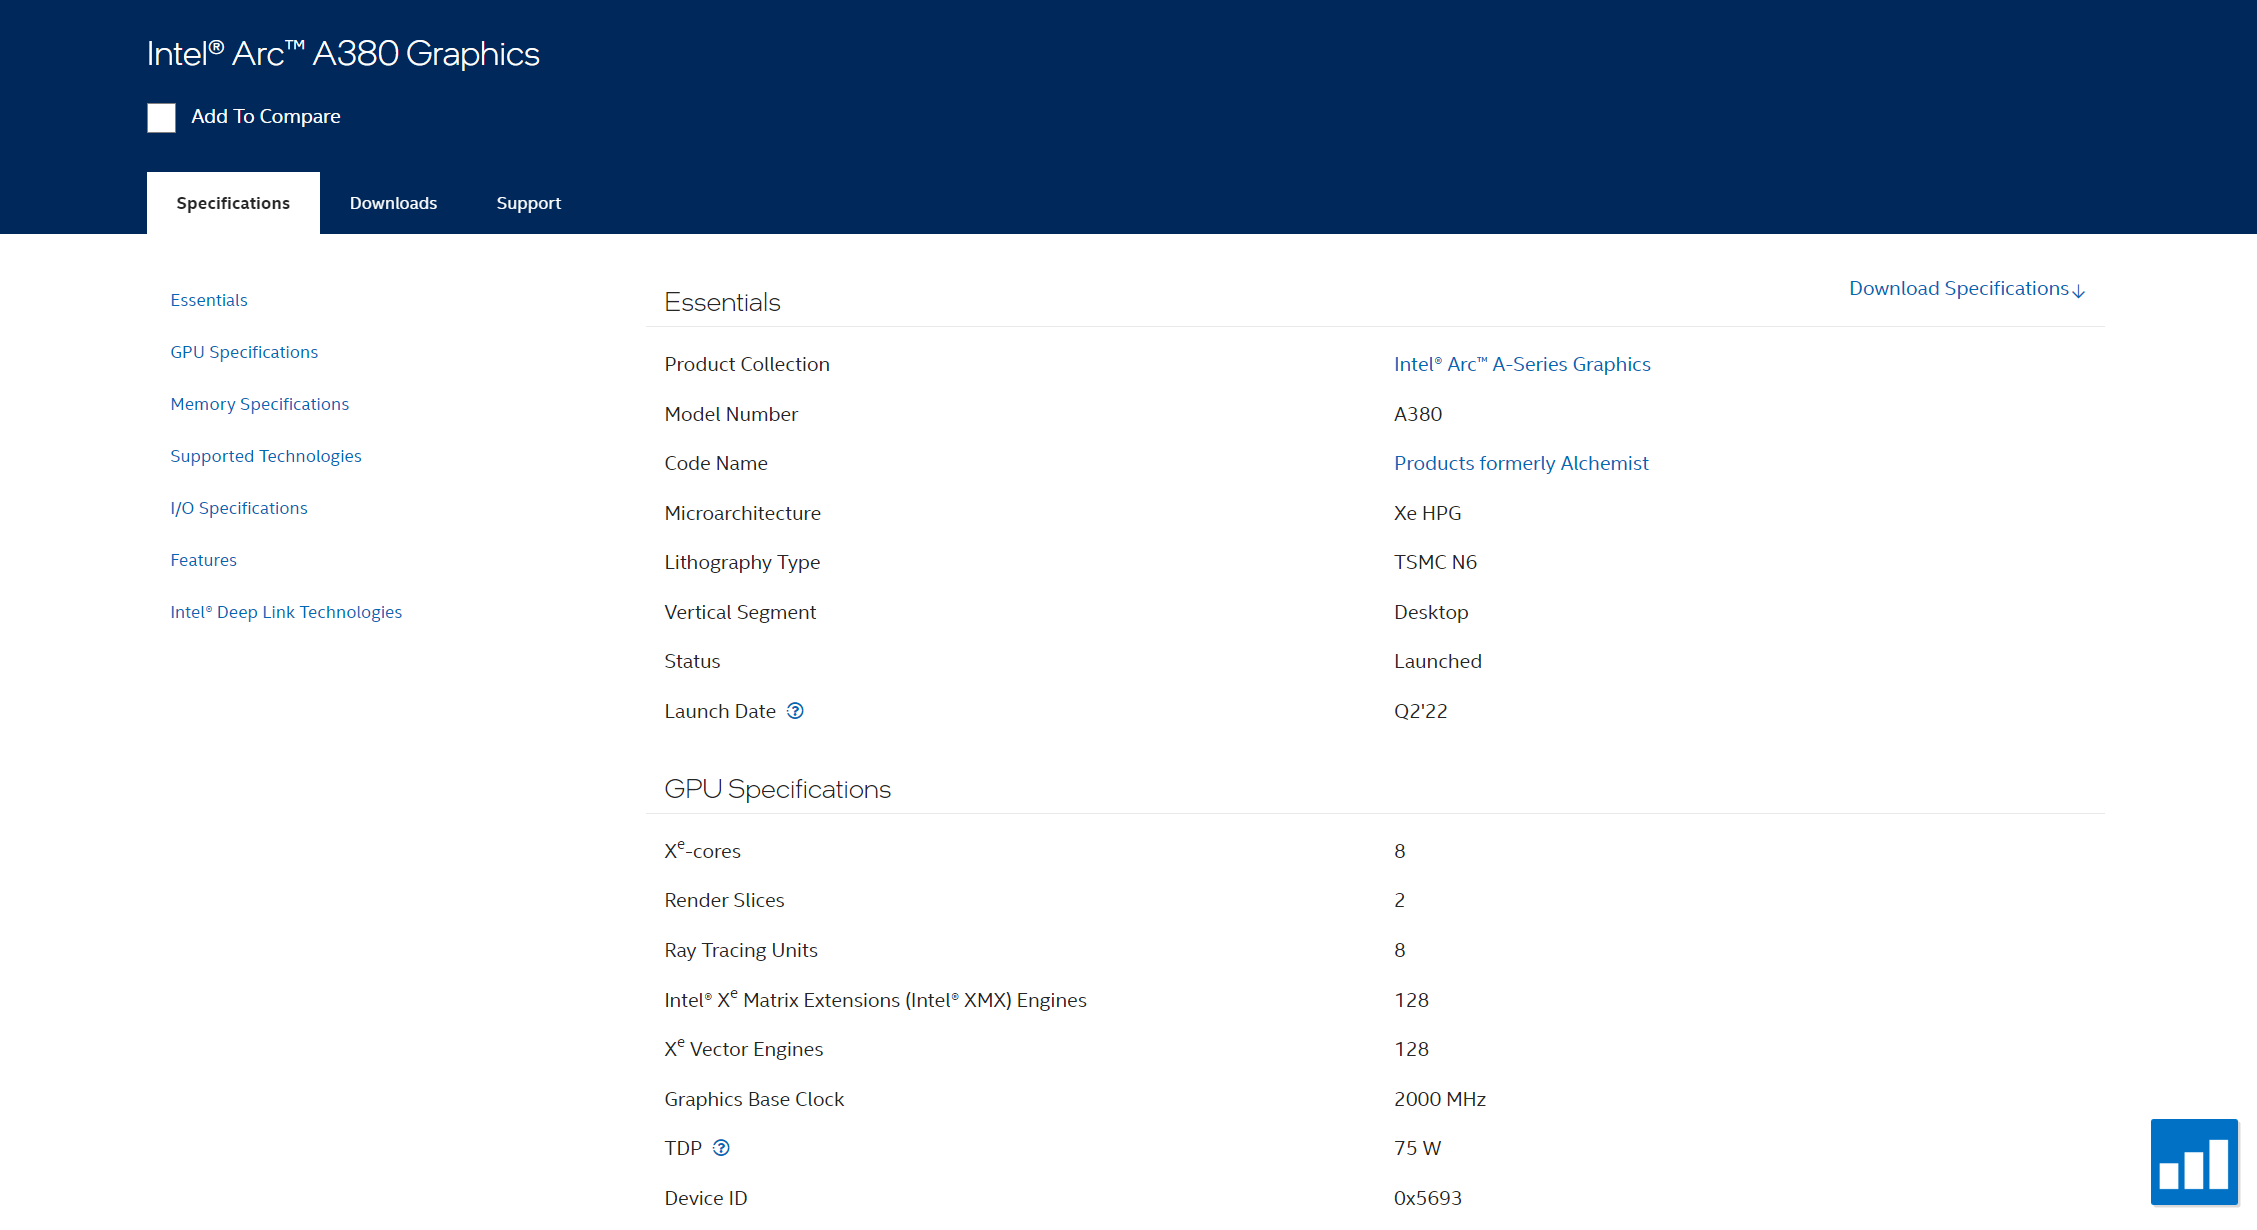The height and width of the screenshot is (1230, 2257).
Task: Open Products formerly Alchemist link
Action: tap(1520, 463)
